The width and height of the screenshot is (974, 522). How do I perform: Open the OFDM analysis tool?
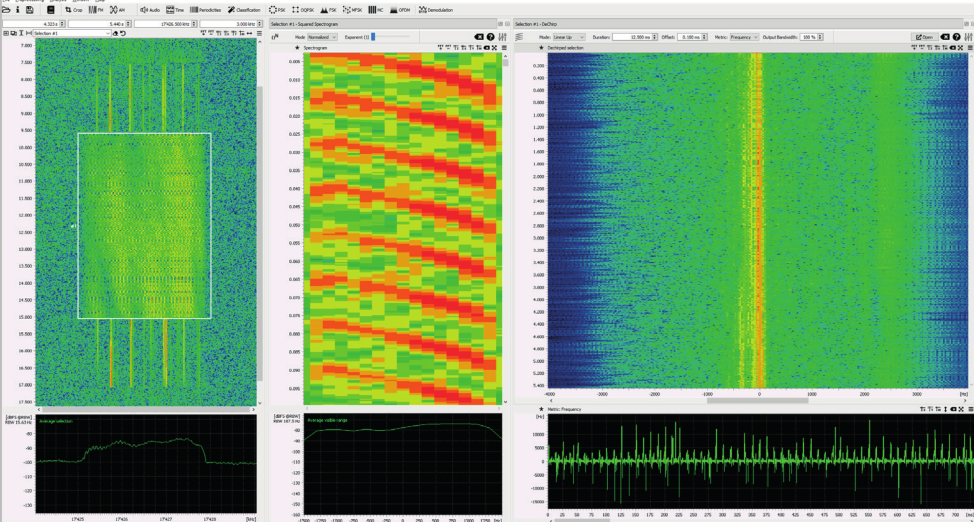coord(399,9)
